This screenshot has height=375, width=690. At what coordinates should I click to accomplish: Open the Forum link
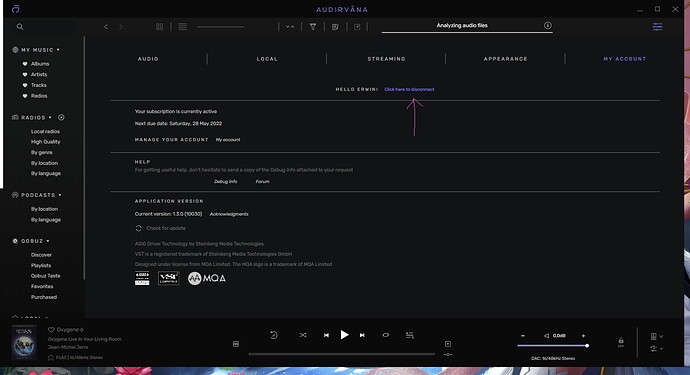click(262, 181)
